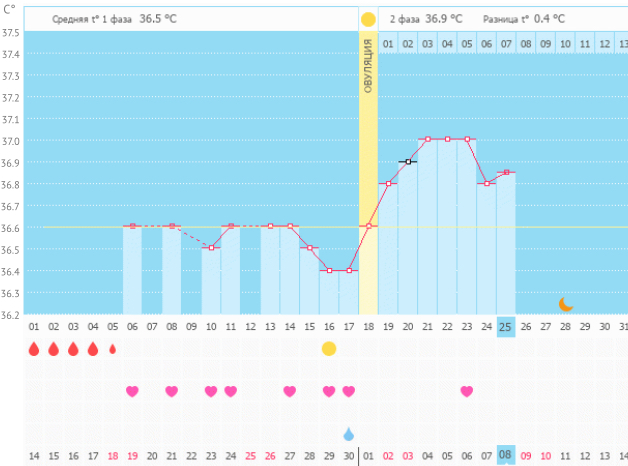Screen dimensions: 628x466
Task: Select the highlighted cycle day 25
Action: [505, 327]
